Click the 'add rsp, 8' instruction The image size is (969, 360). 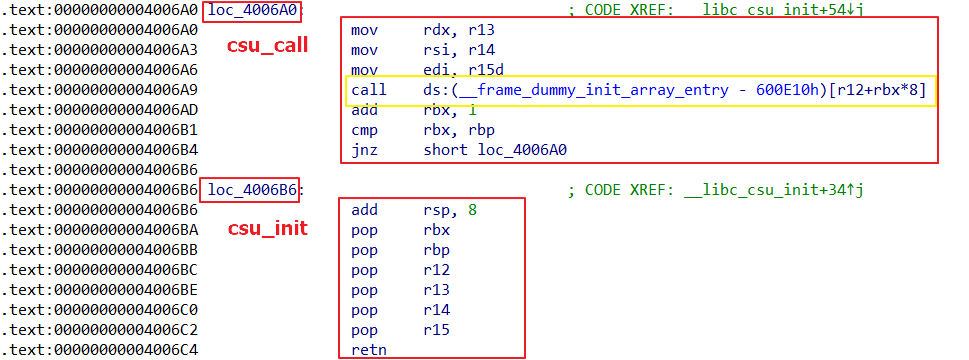point(414,211)
